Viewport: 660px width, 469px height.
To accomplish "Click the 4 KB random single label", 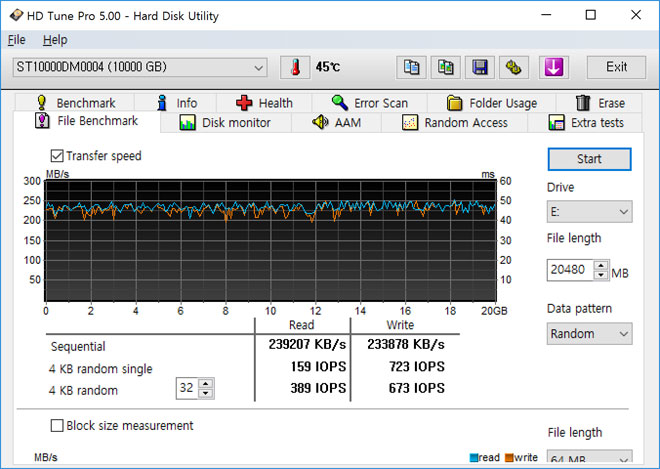I will click(x=101, y=369).
